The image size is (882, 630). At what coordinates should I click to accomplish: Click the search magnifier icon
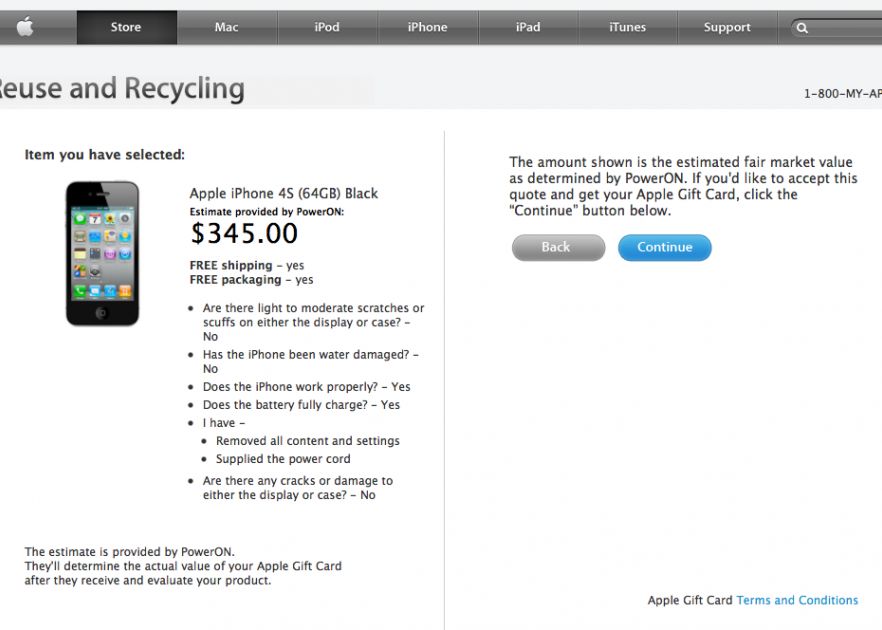(801, 28)
